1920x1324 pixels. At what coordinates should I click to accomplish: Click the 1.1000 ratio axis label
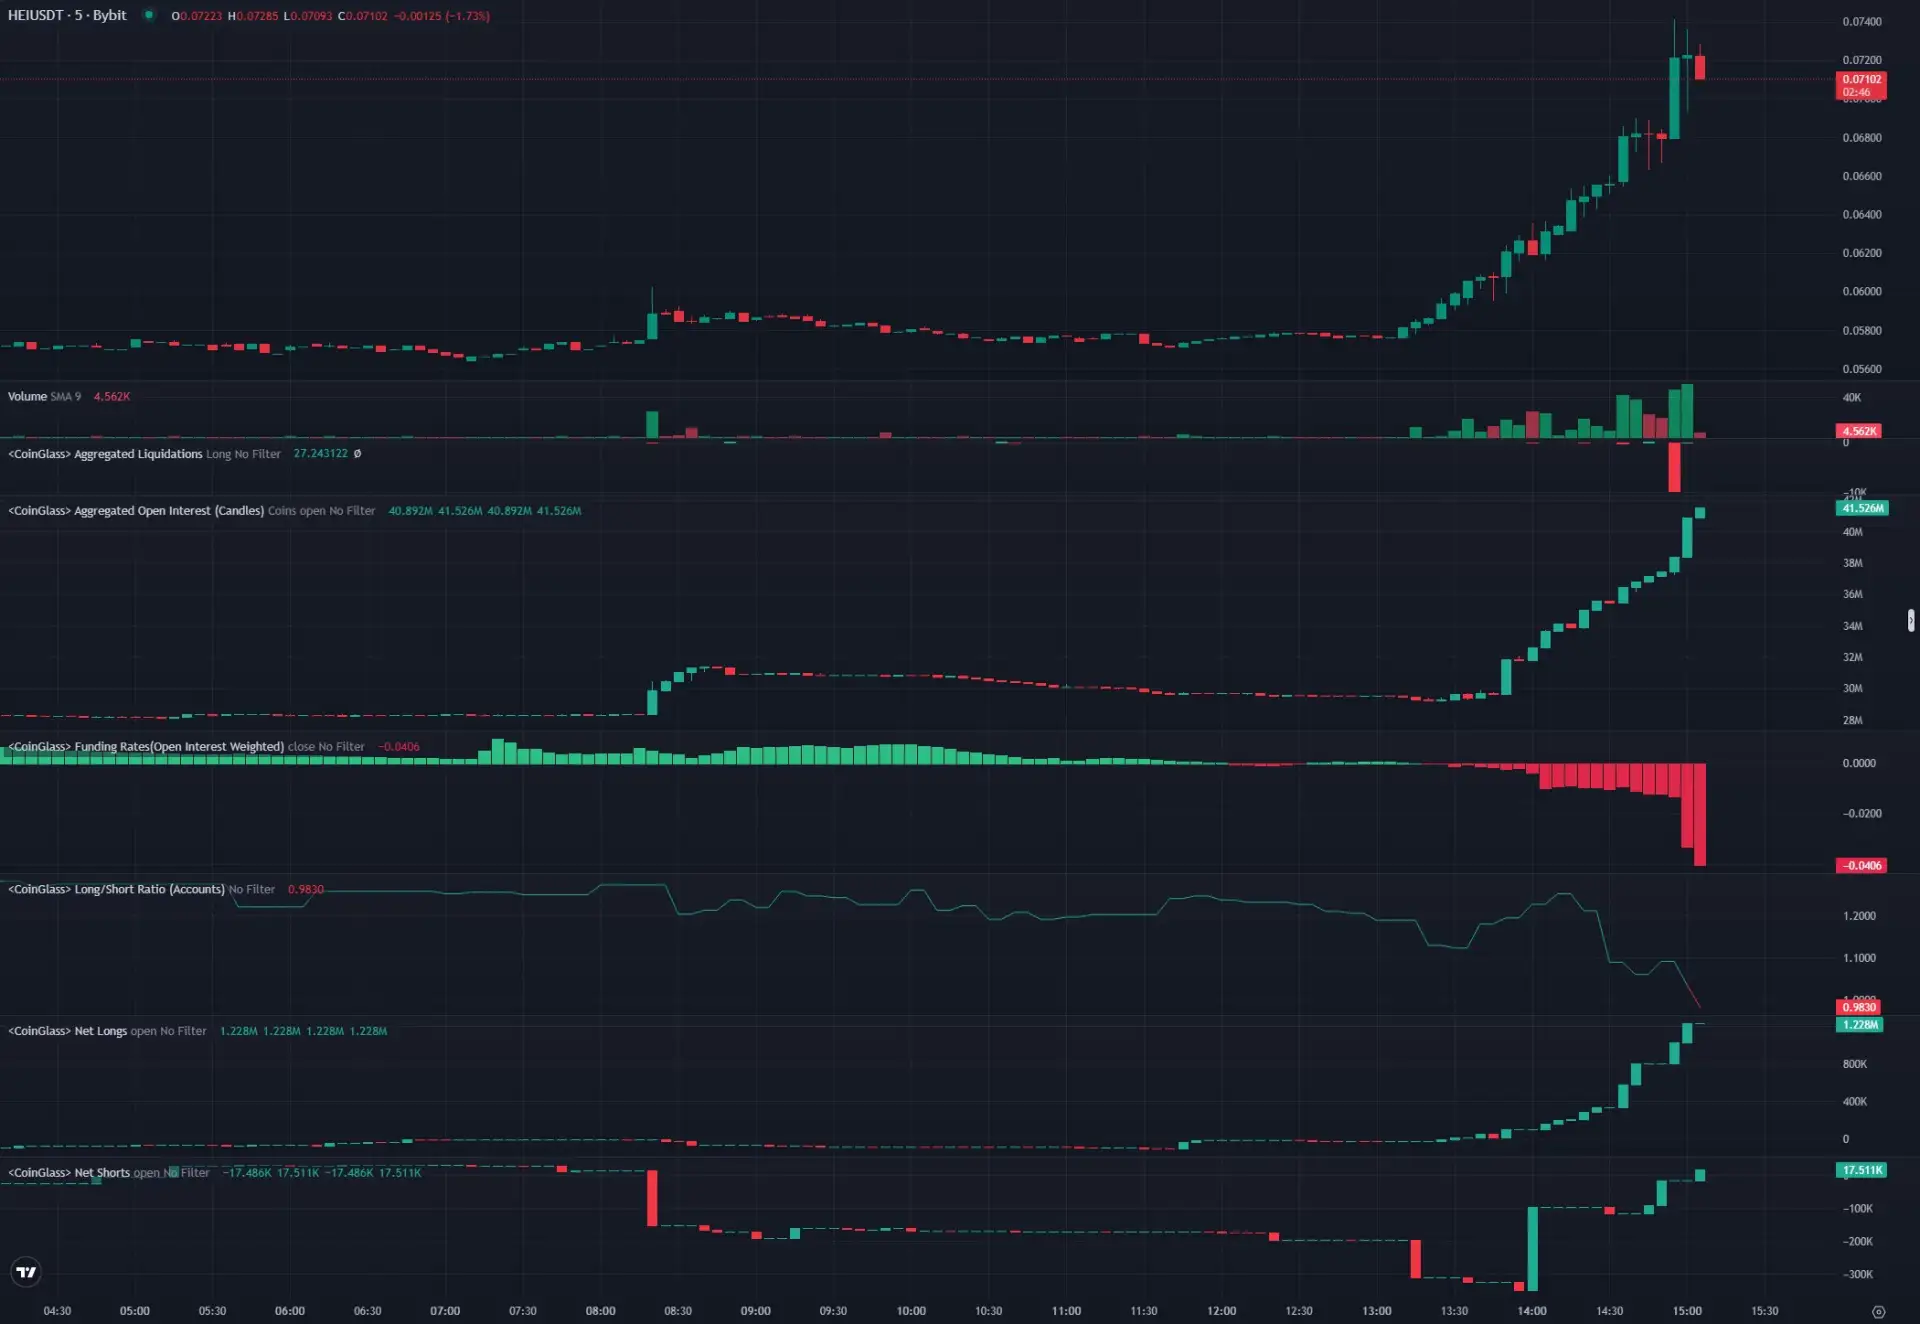click(1859, 958)
